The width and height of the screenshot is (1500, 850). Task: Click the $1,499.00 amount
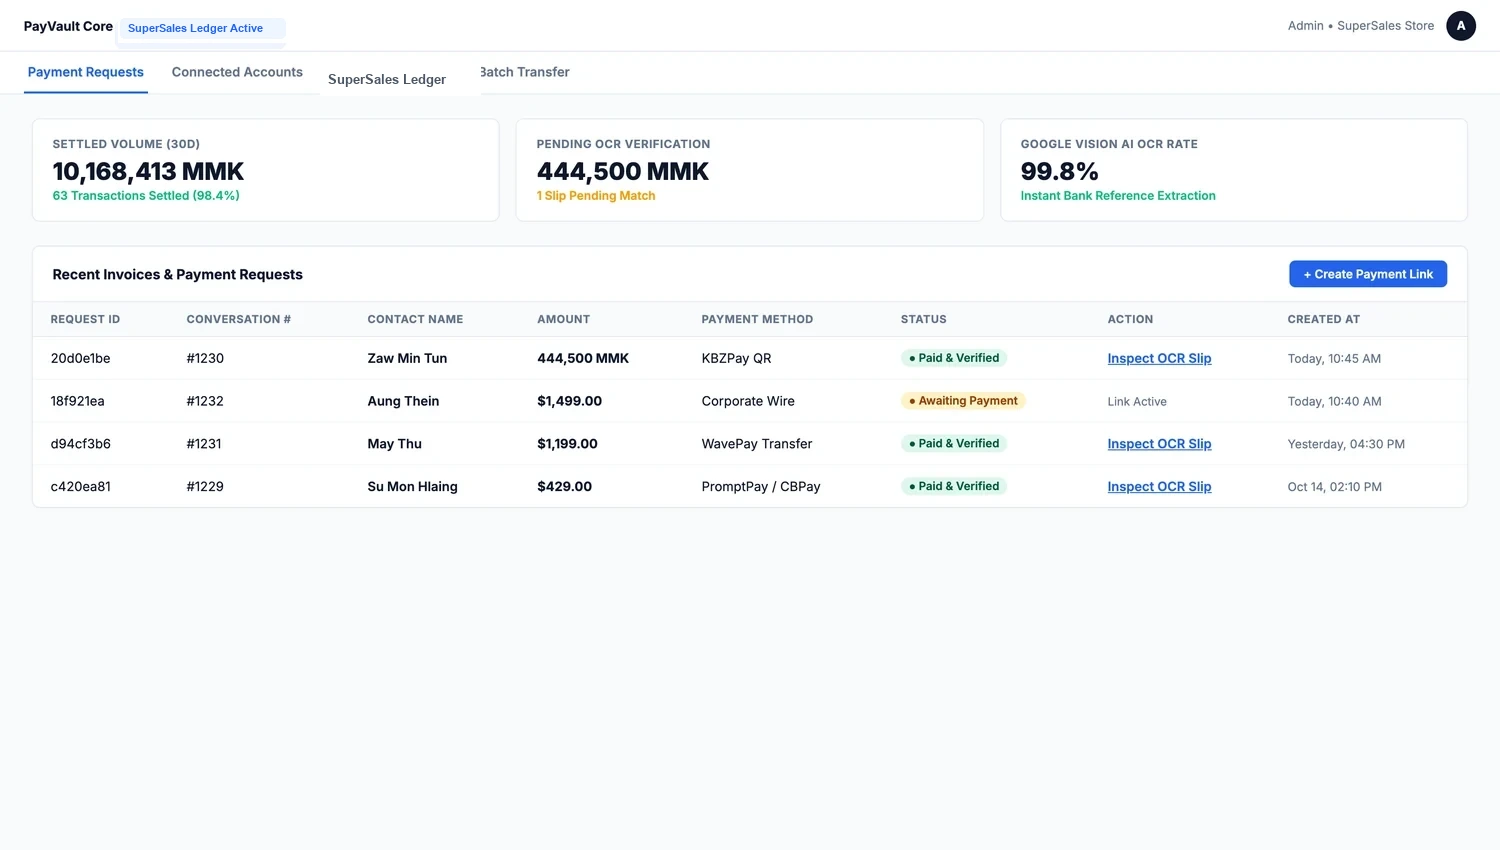click(570, 401)
